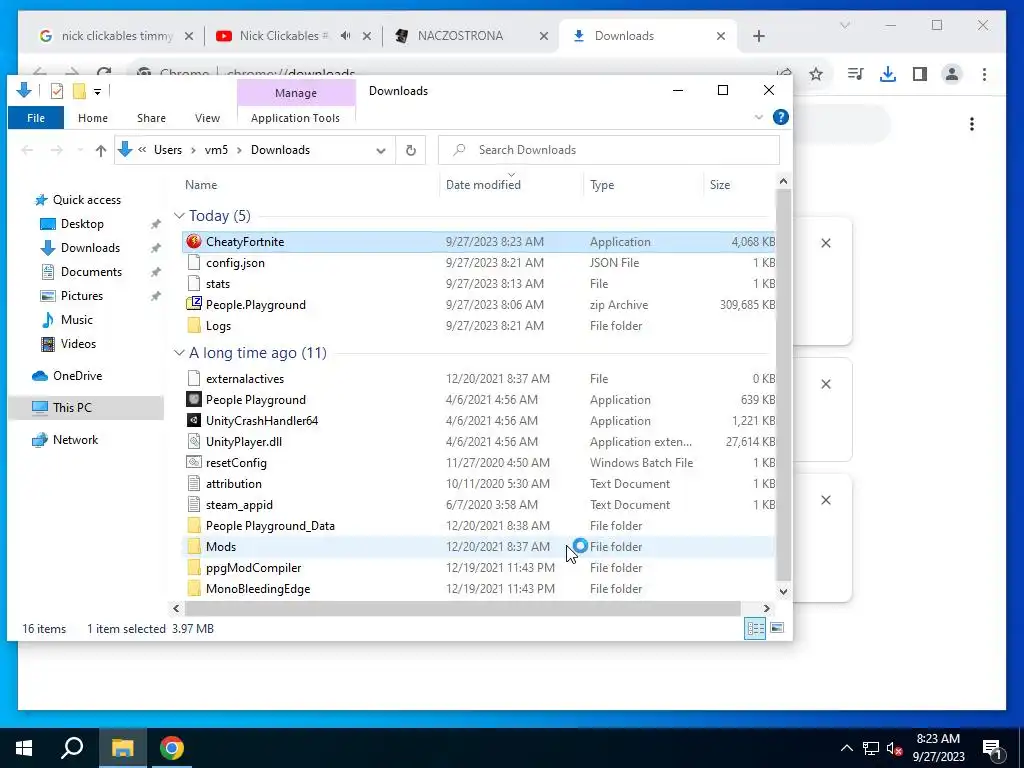Toggle Chrome side panel icon
Image resolution: width=1024 pixels, height=768 pixels.
click(920, 74)
